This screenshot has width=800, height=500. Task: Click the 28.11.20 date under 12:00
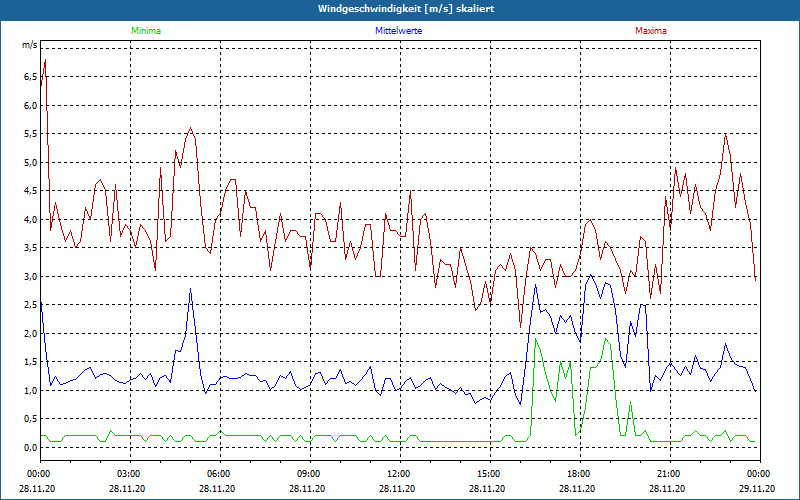pos(397,488)
